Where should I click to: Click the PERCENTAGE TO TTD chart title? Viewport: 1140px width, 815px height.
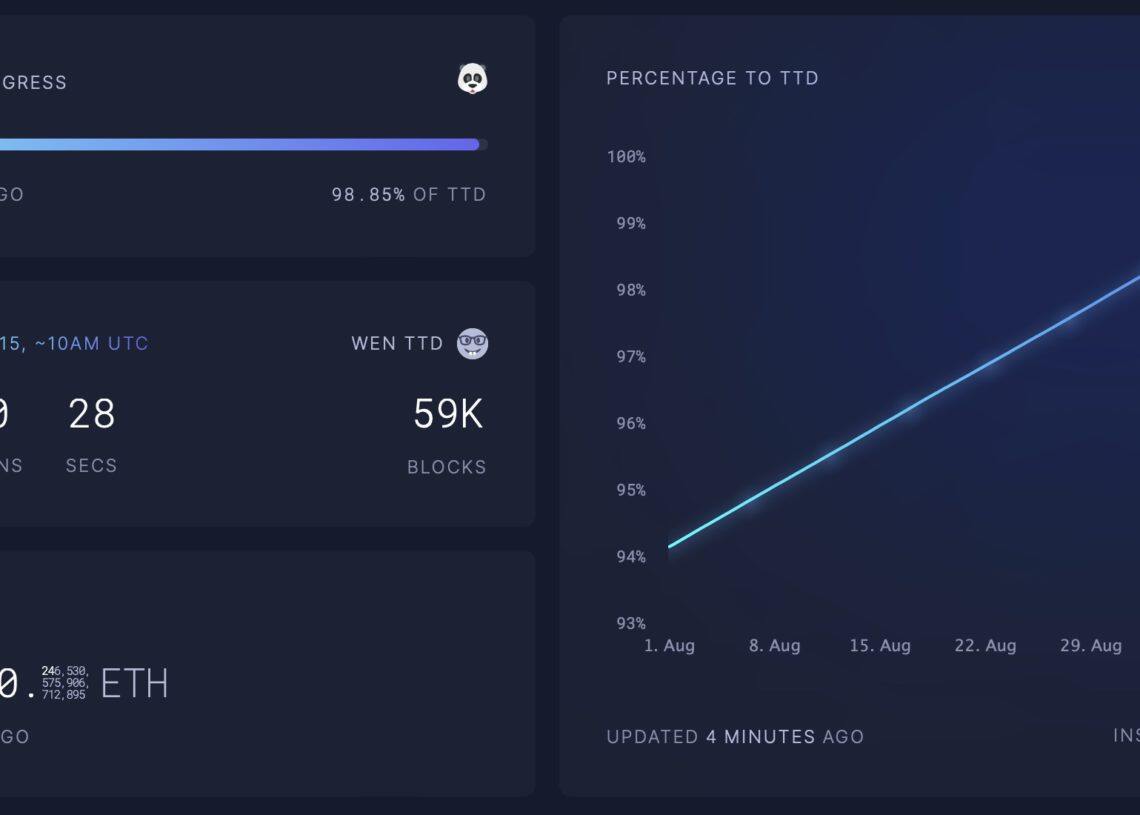point(712,78)
